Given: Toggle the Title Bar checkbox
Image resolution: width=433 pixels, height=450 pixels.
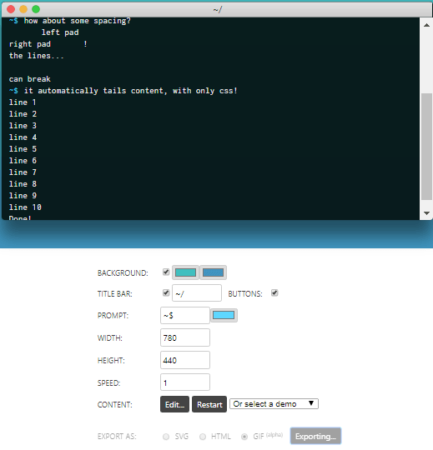Looking at the screenshot, I should (166, 293).
